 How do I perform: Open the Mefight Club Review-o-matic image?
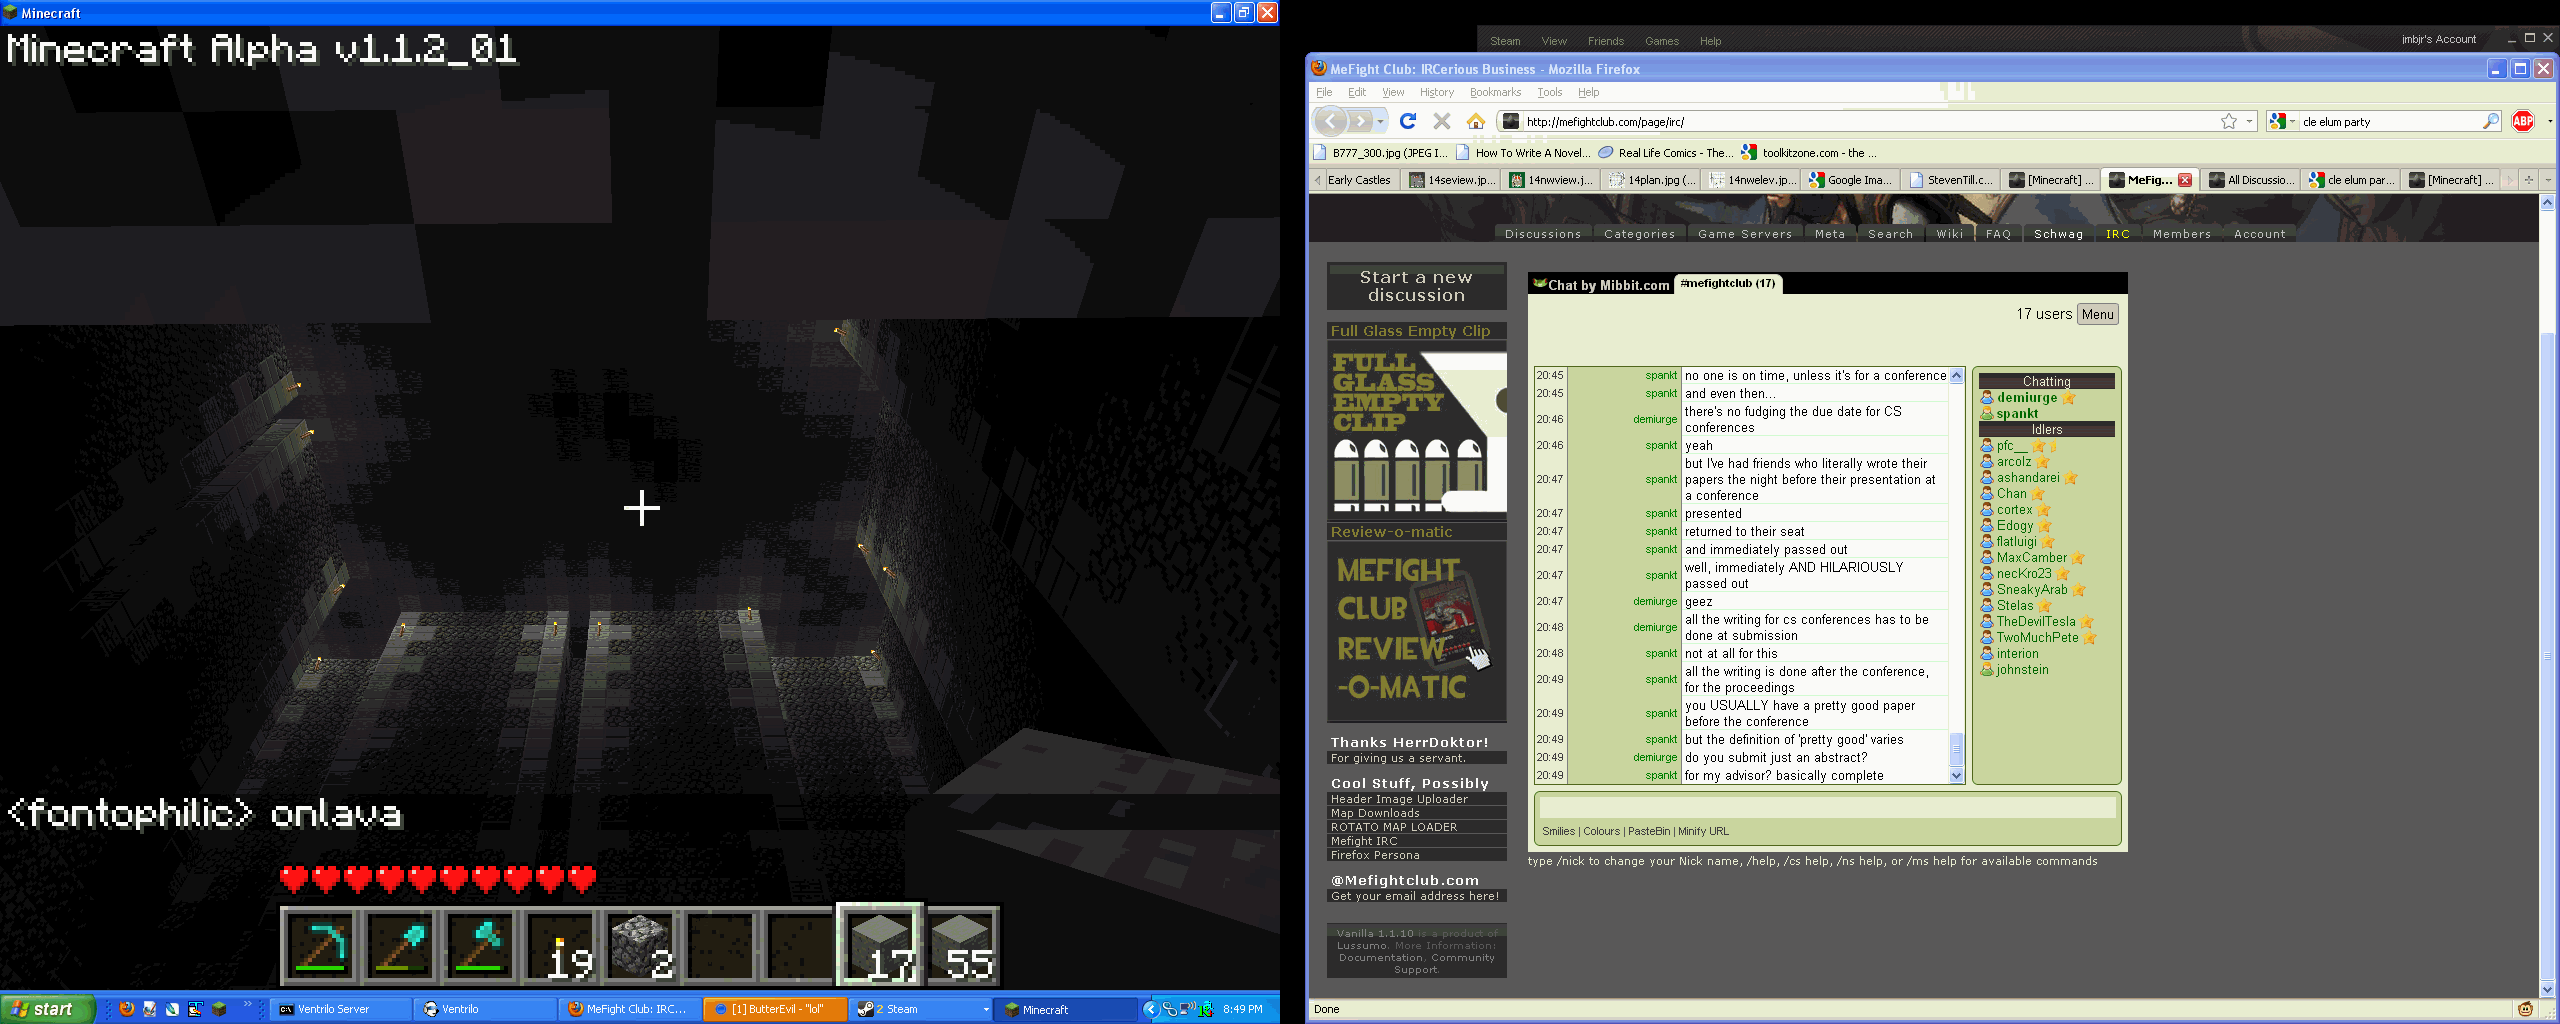coord(1416,631)
